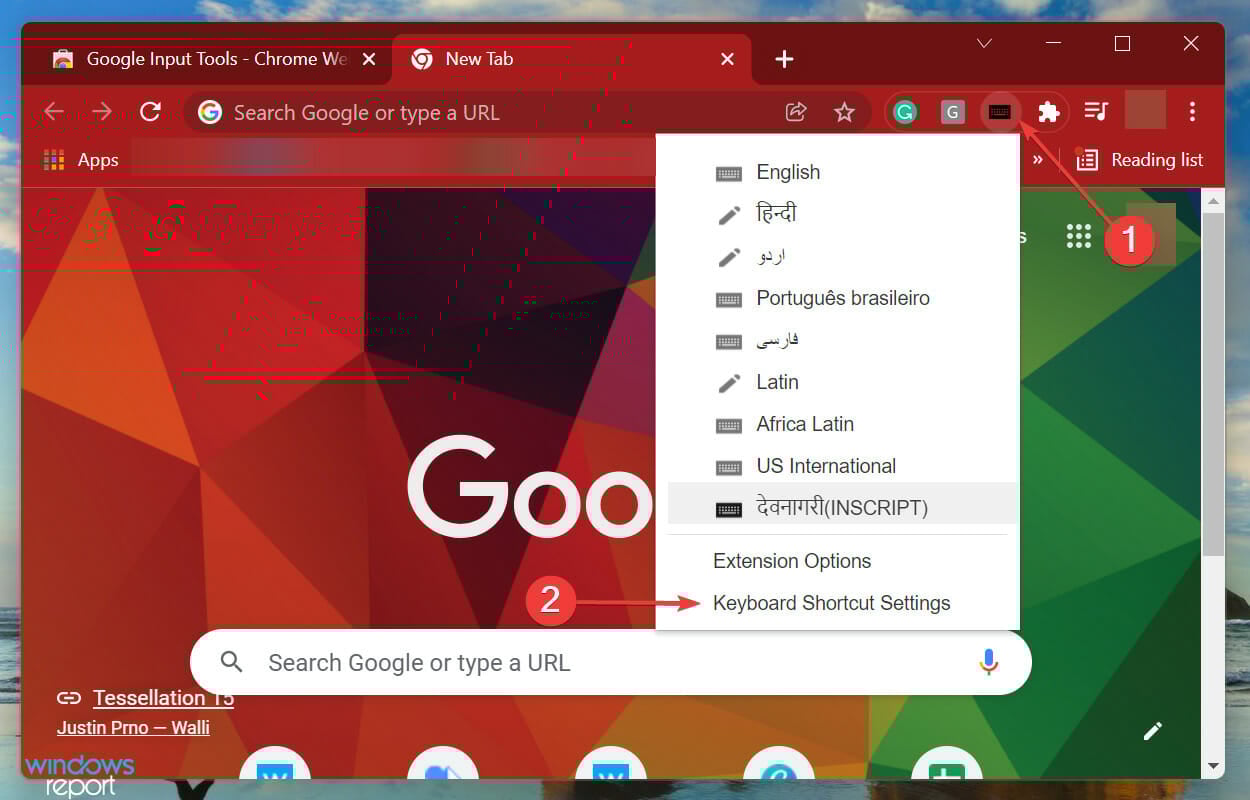Open Chrome's three-dot menu

[1192, 112]
